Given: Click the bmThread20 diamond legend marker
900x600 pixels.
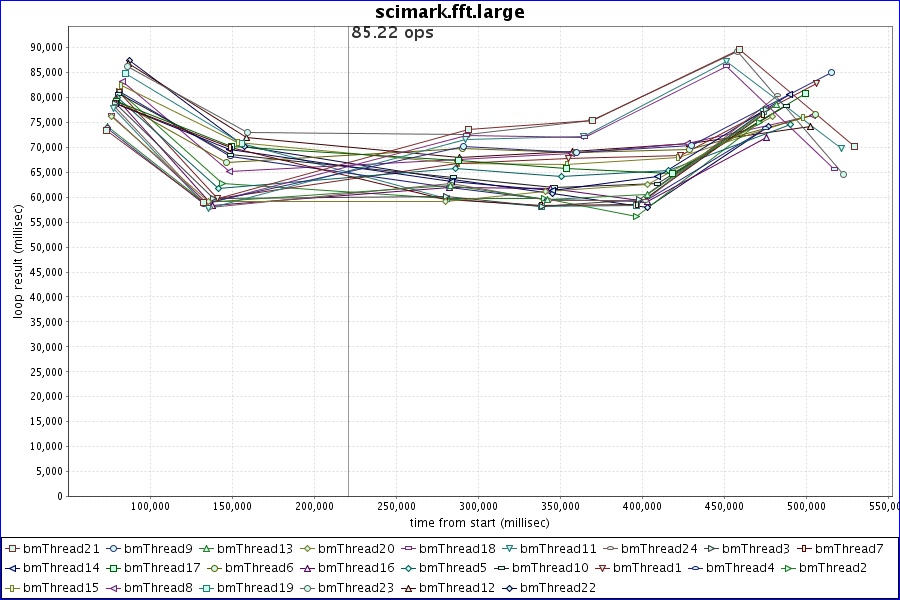Looking at the screenshot, I should pyautogui.click(x=307, y=548).
